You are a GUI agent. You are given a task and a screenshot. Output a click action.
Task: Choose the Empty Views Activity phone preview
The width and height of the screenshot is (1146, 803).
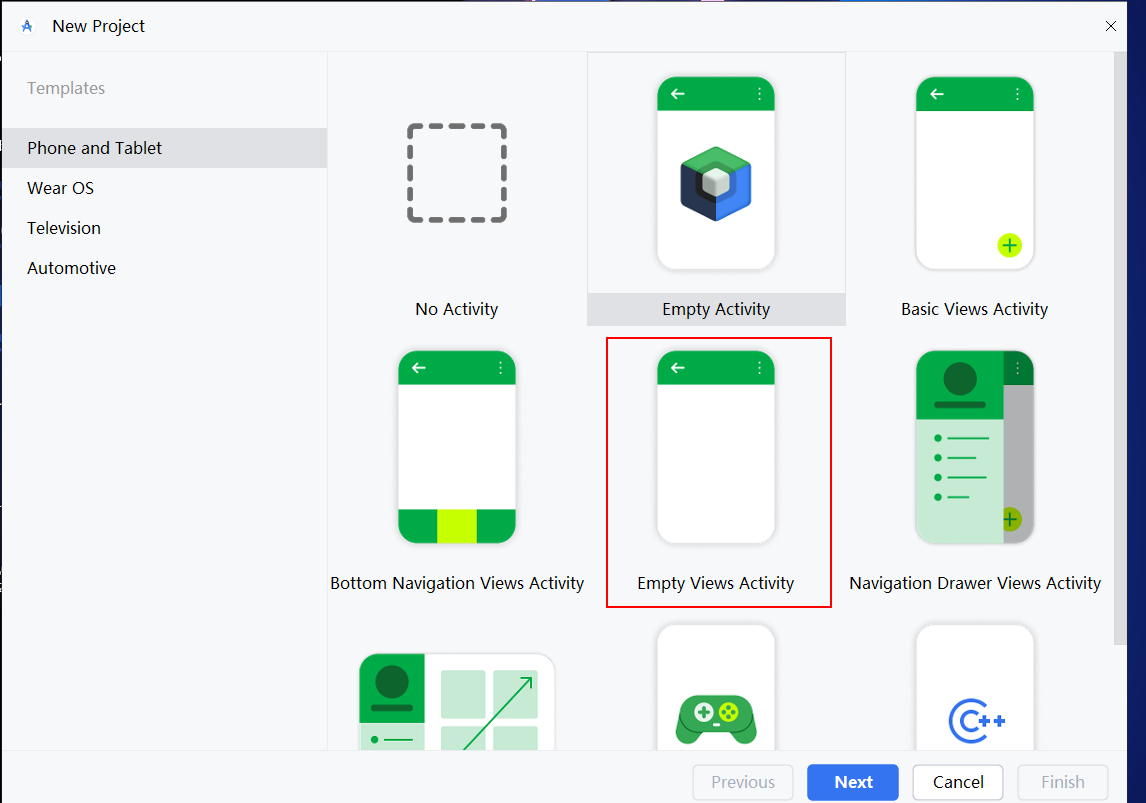point(716,447)
